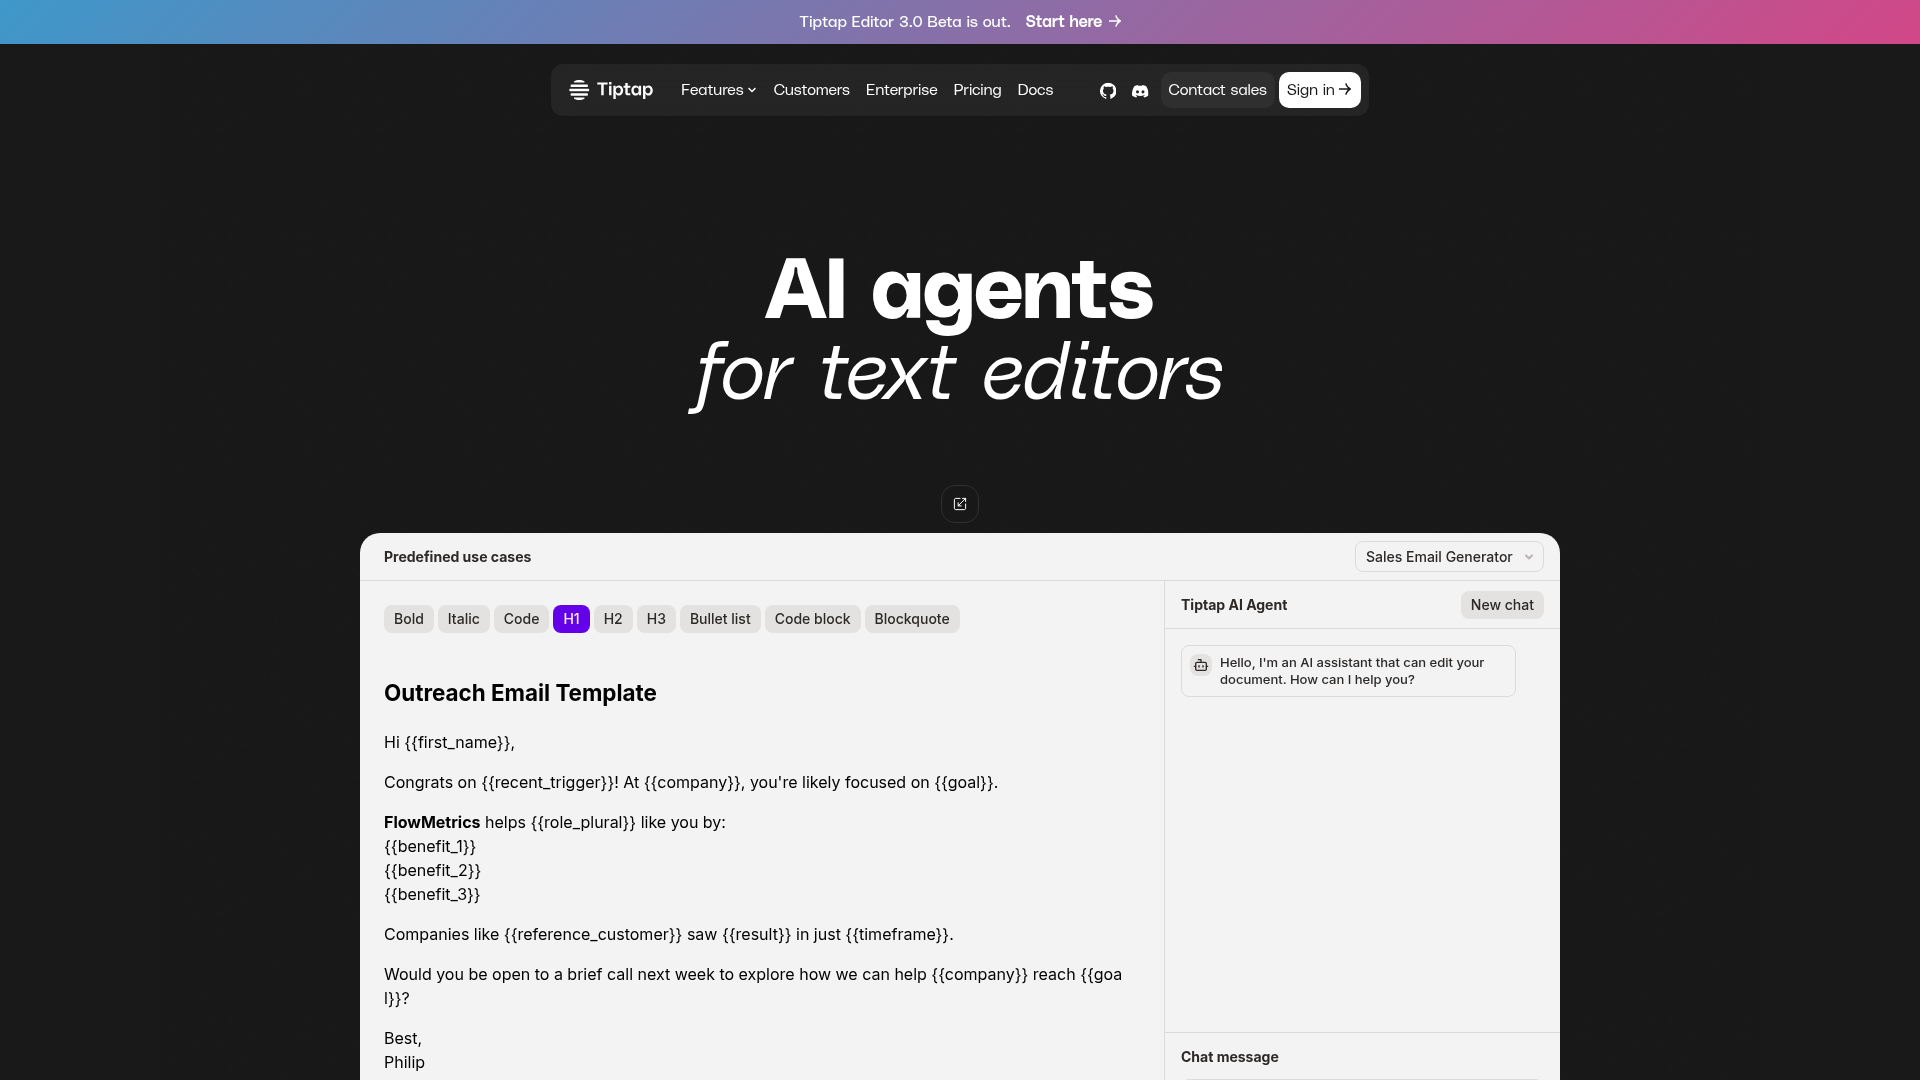Click the 'Tiptap AI Agent' panel title
Screen dimensions: 1920x1080
pyautogui.click(x=1233, y=605)
